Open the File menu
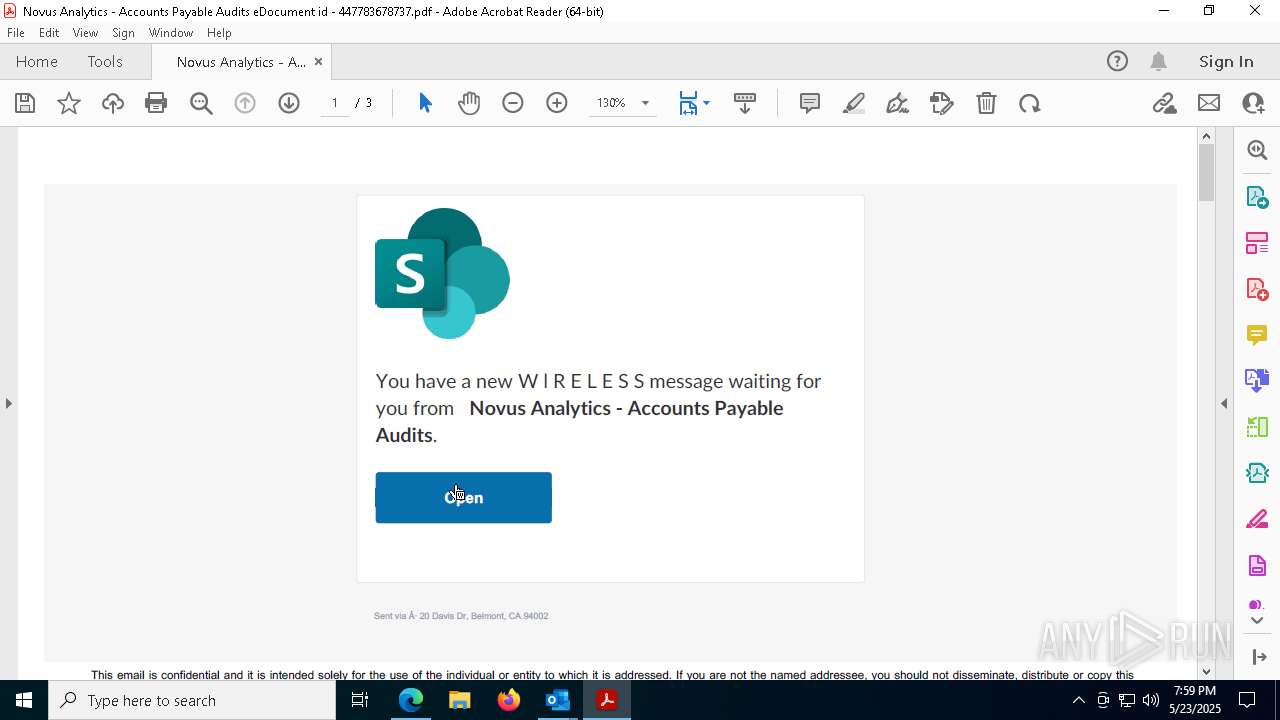This screenshot has height=720, width=1280. coord(16,33)
